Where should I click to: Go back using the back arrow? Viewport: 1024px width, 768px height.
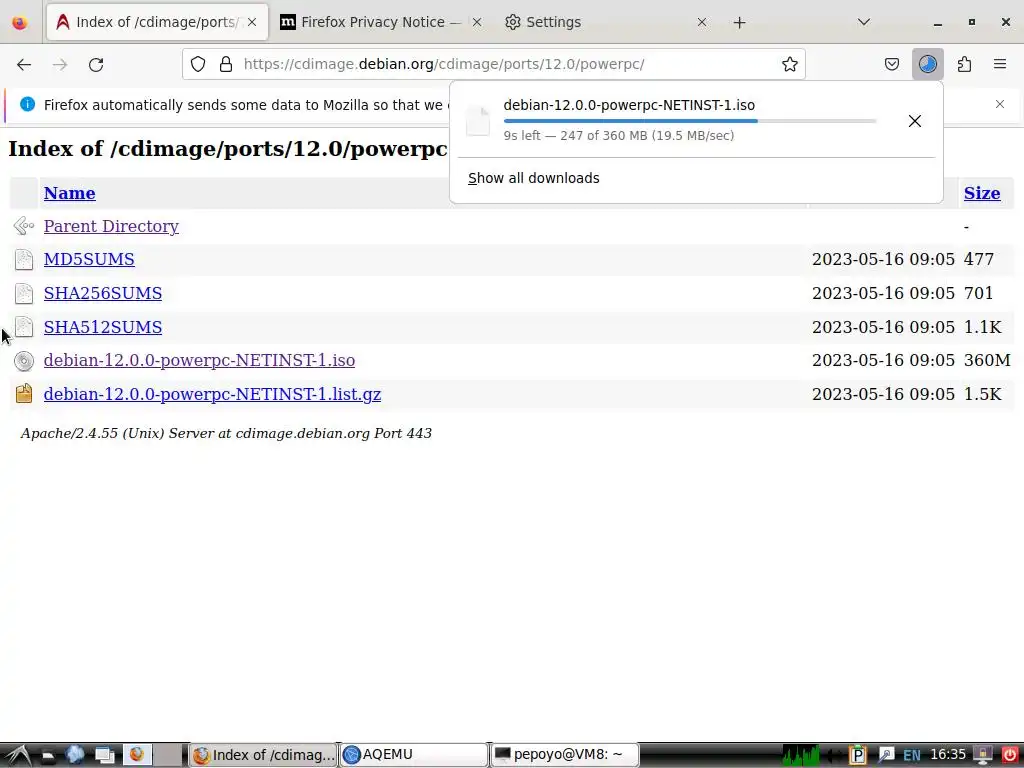[x=24, y=64]
